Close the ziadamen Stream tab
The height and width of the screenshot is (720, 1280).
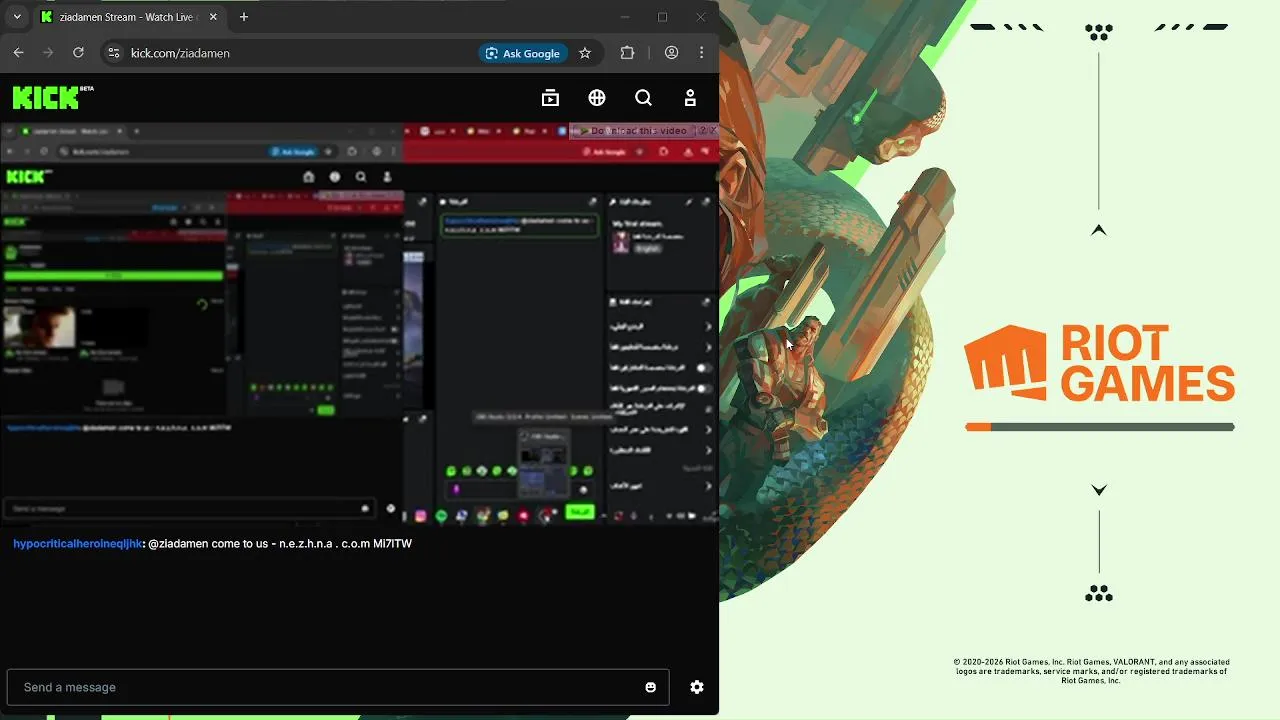pos(213,17)
